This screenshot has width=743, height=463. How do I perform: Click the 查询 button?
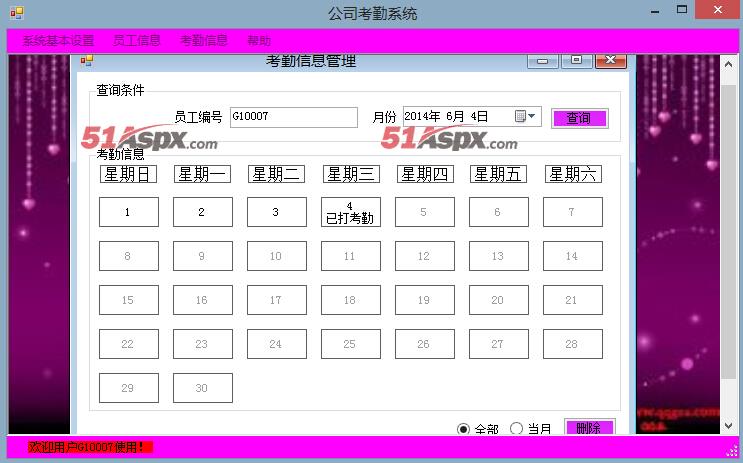[580, 118]
